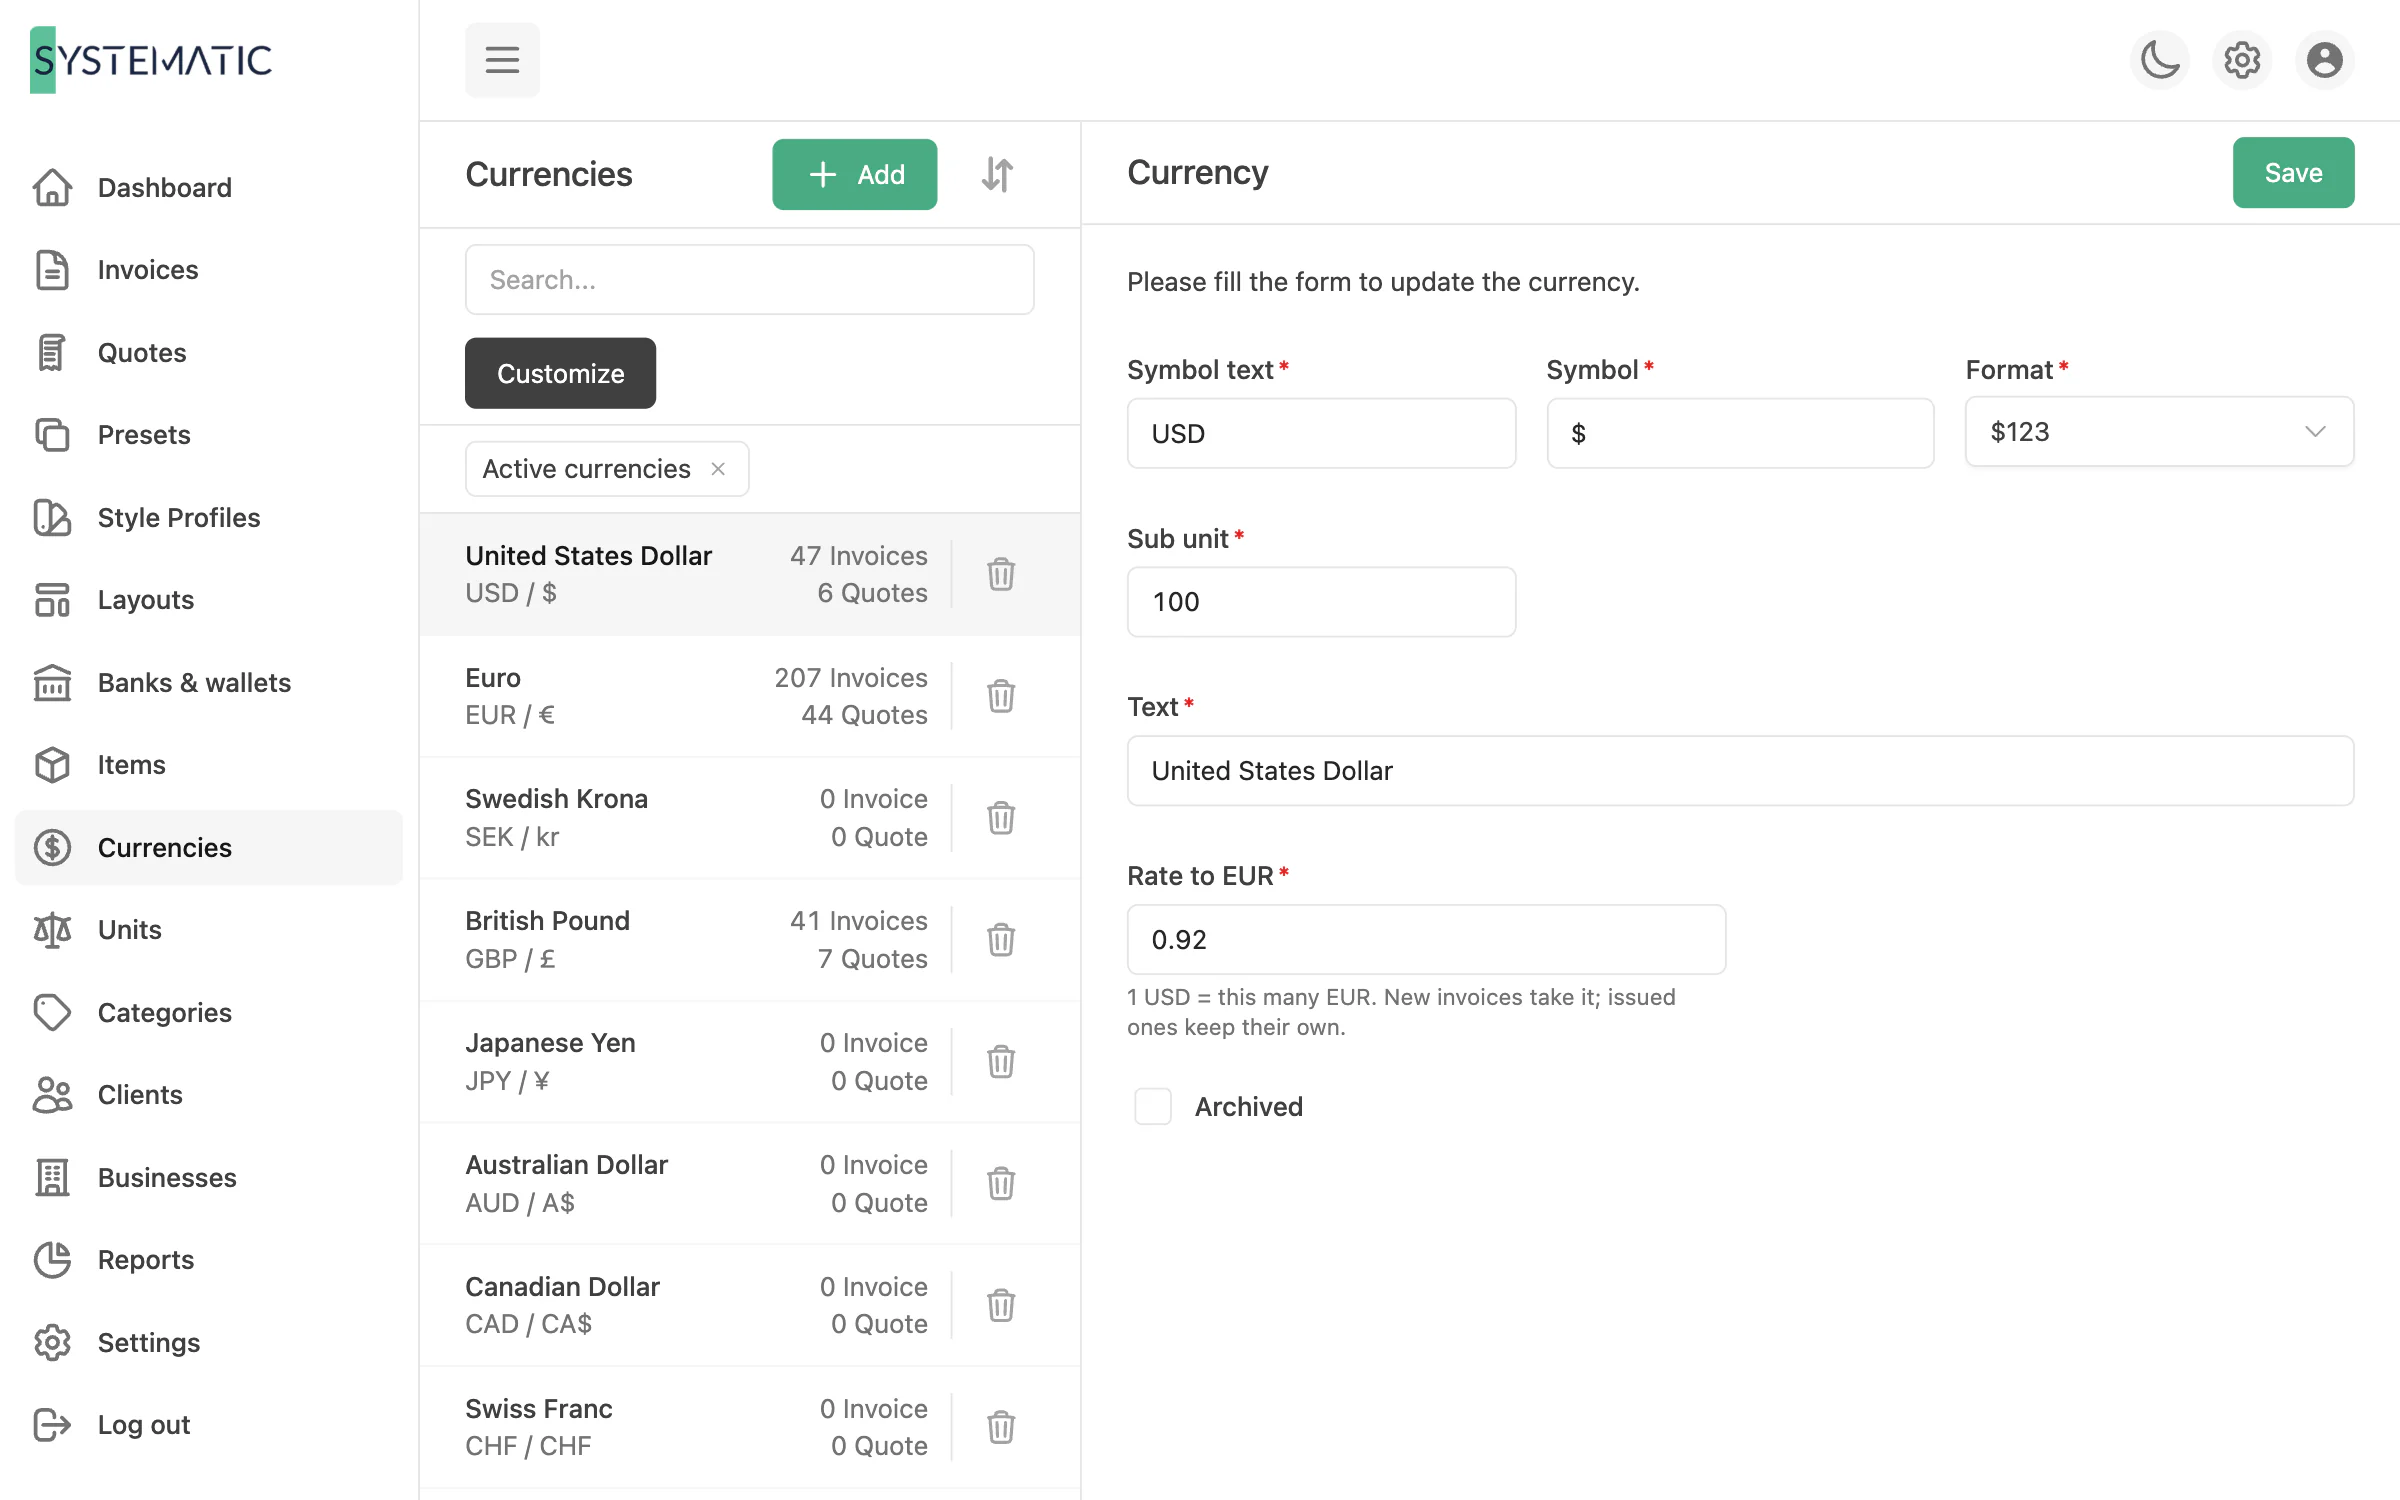
Task: Click the Rate to EUR field
Action: (1426, 940)
